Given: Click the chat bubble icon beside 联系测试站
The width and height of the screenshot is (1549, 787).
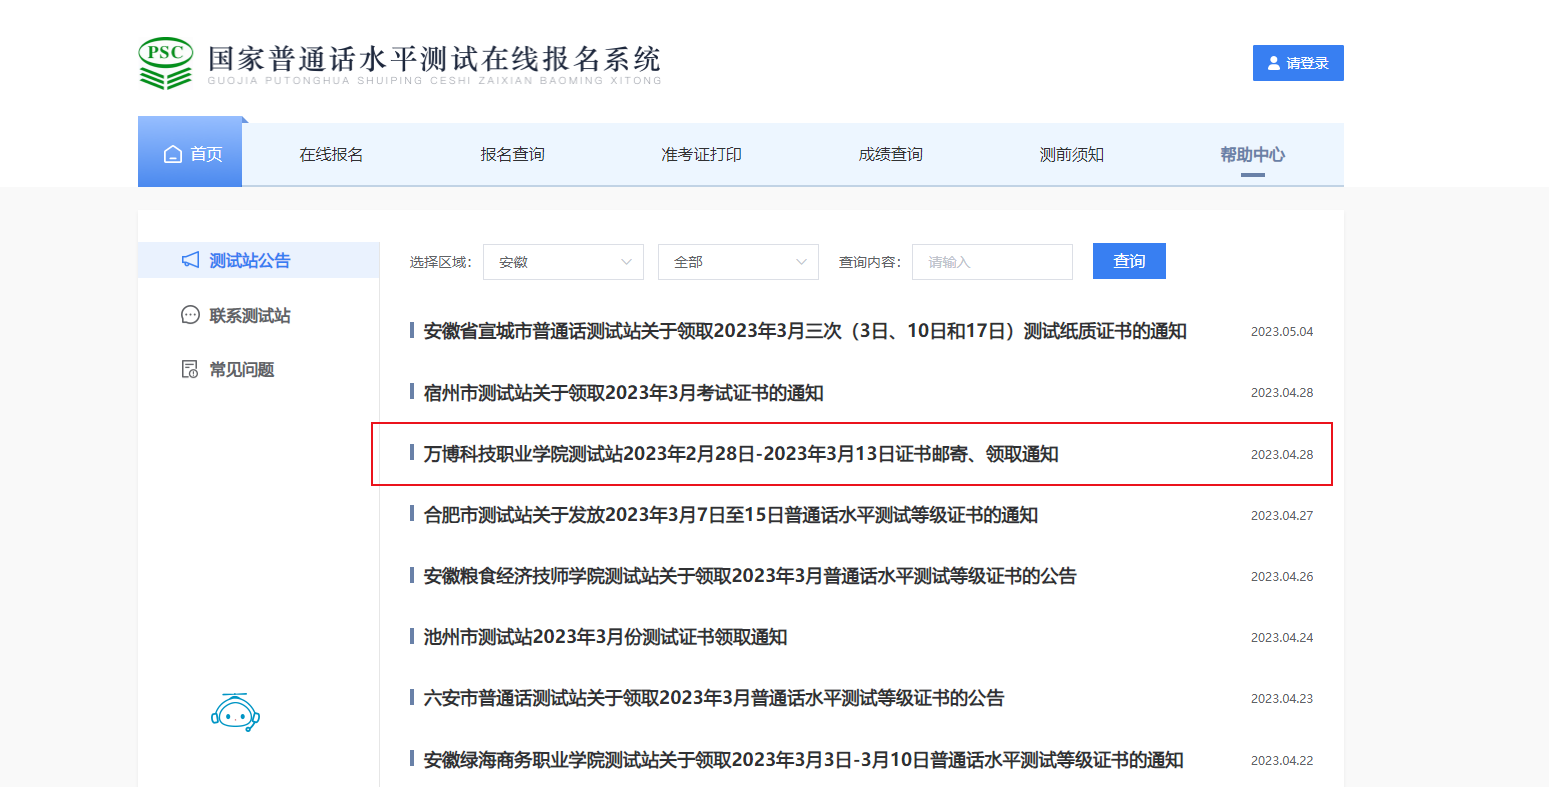Looking at the screenshot, I should (190, 315).
